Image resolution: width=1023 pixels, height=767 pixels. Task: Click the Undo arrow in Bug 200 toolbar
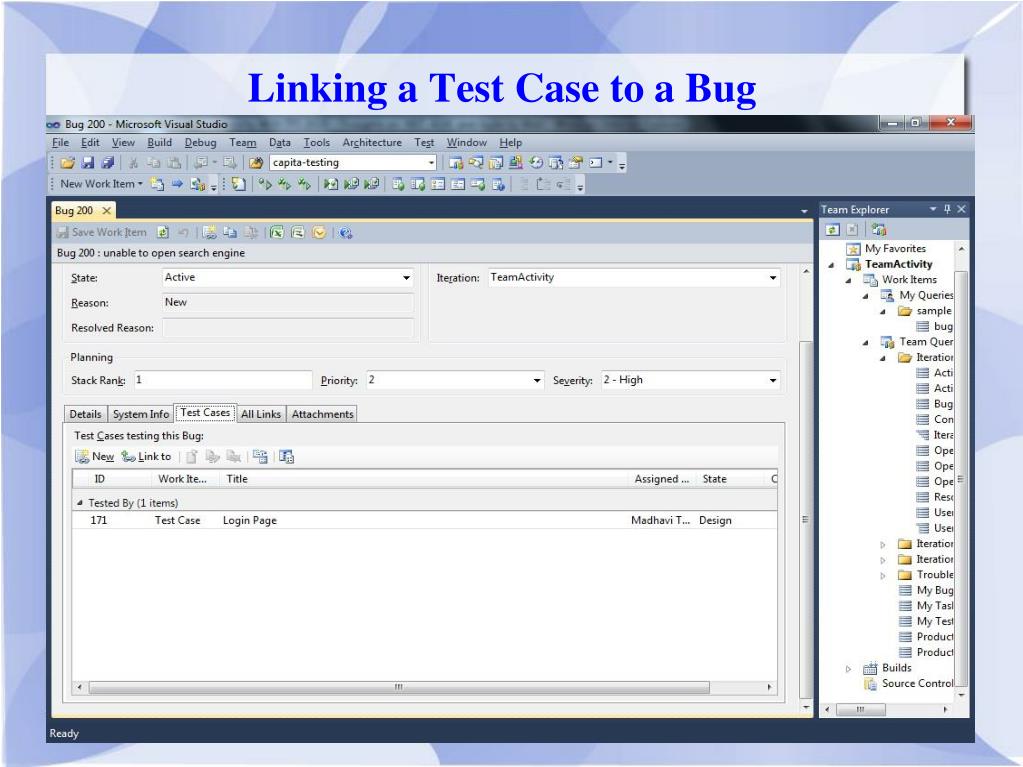click(183, 232)
